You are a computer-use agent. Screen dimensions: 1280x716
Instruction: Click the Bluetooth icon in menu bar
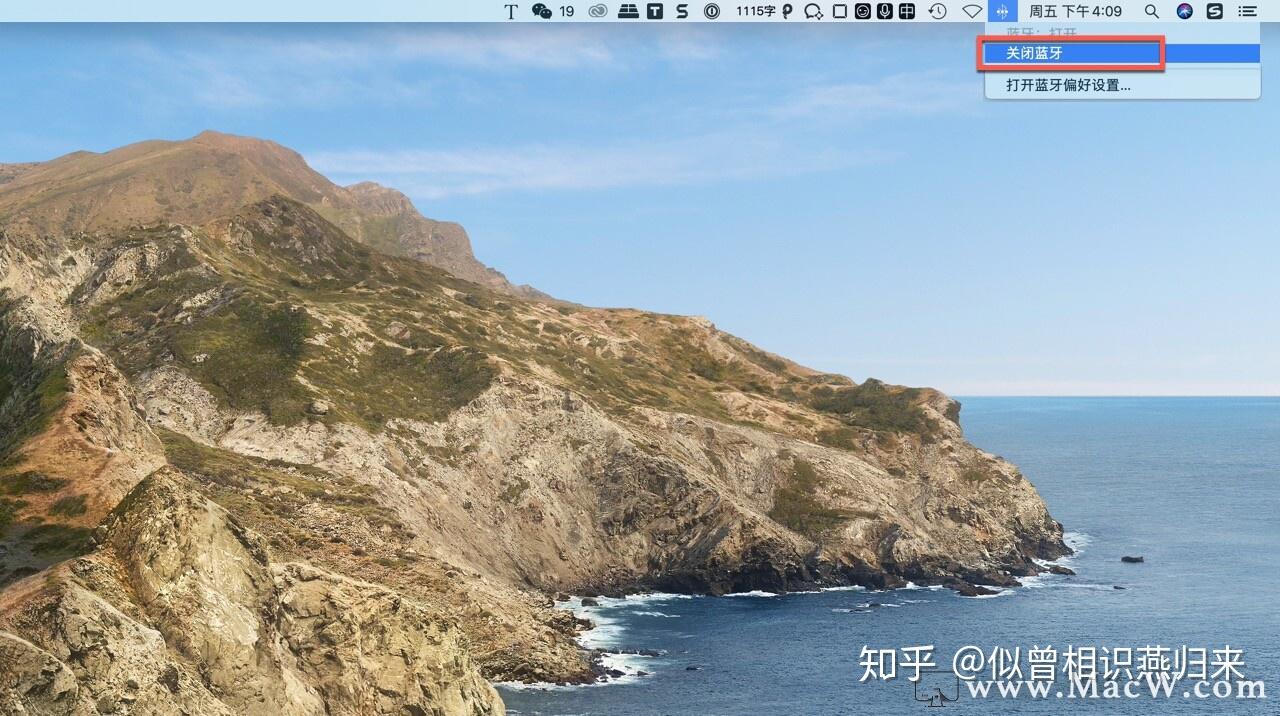pyautogui.click(x=1002, y=11)
